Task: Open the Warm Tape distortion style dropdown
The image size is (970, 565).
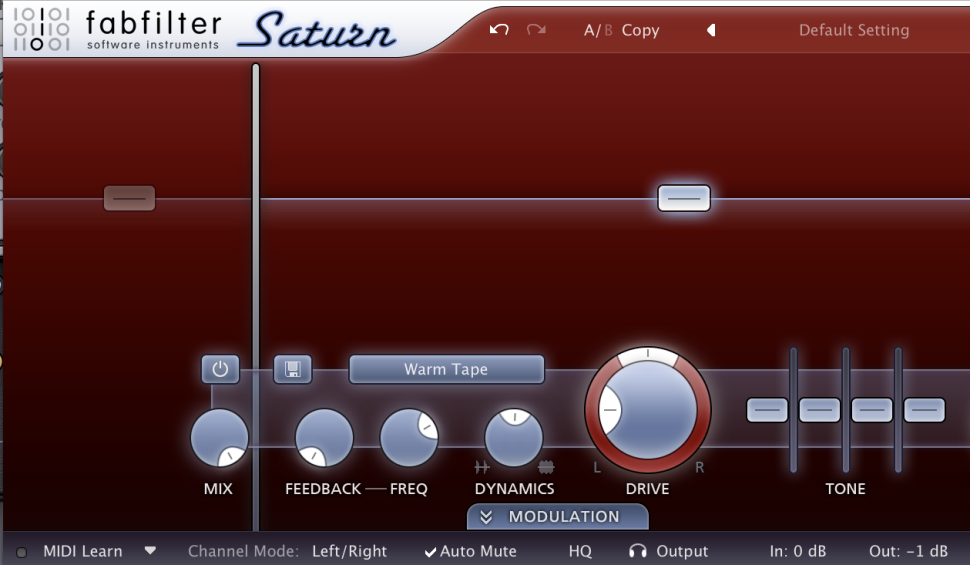Action: pos(447,369)
